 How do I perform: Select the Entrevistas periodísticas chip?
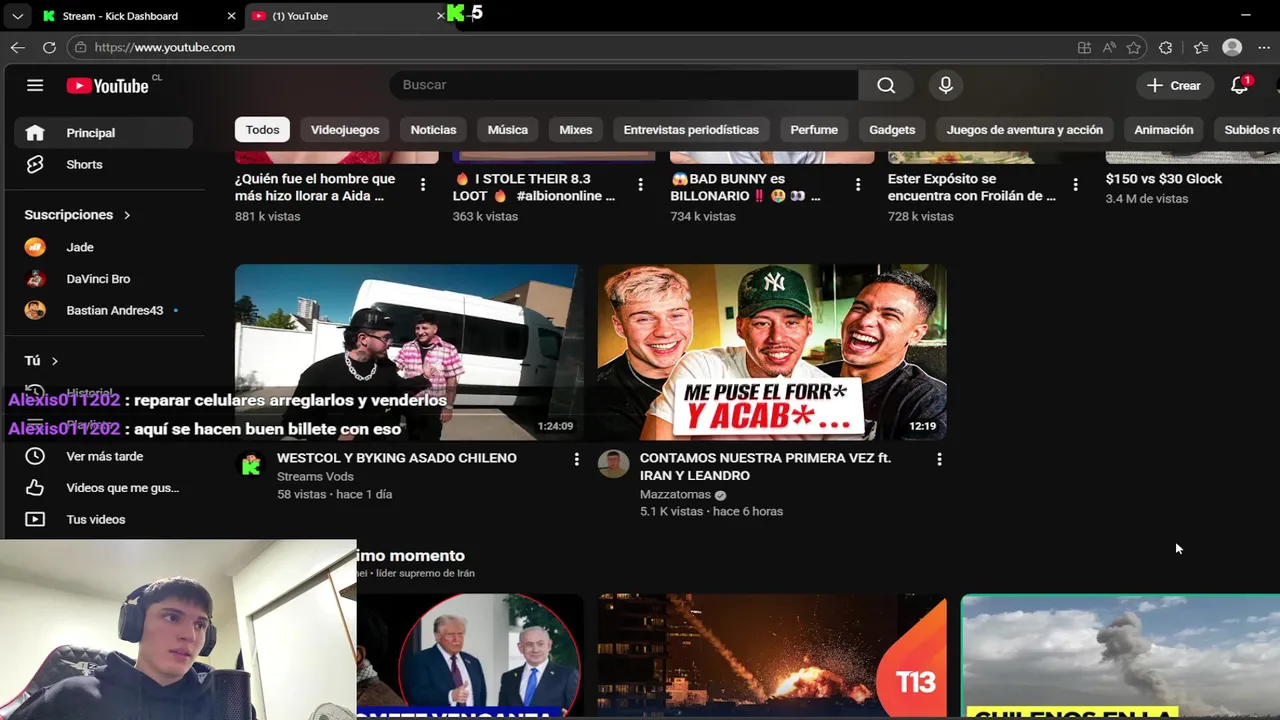coord(691,129)
